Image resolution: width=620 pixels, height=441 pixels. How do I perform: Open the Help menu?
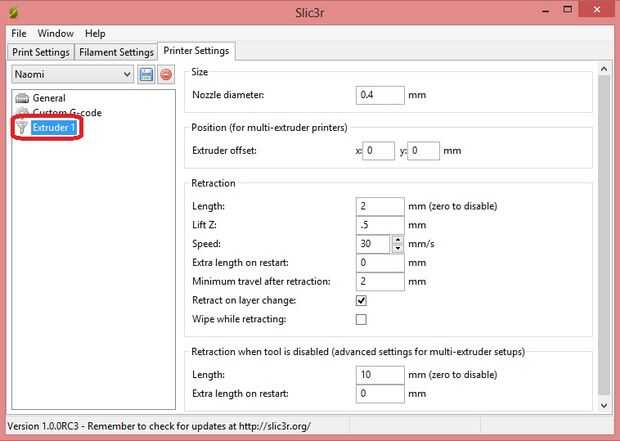[x=95, y=33]
